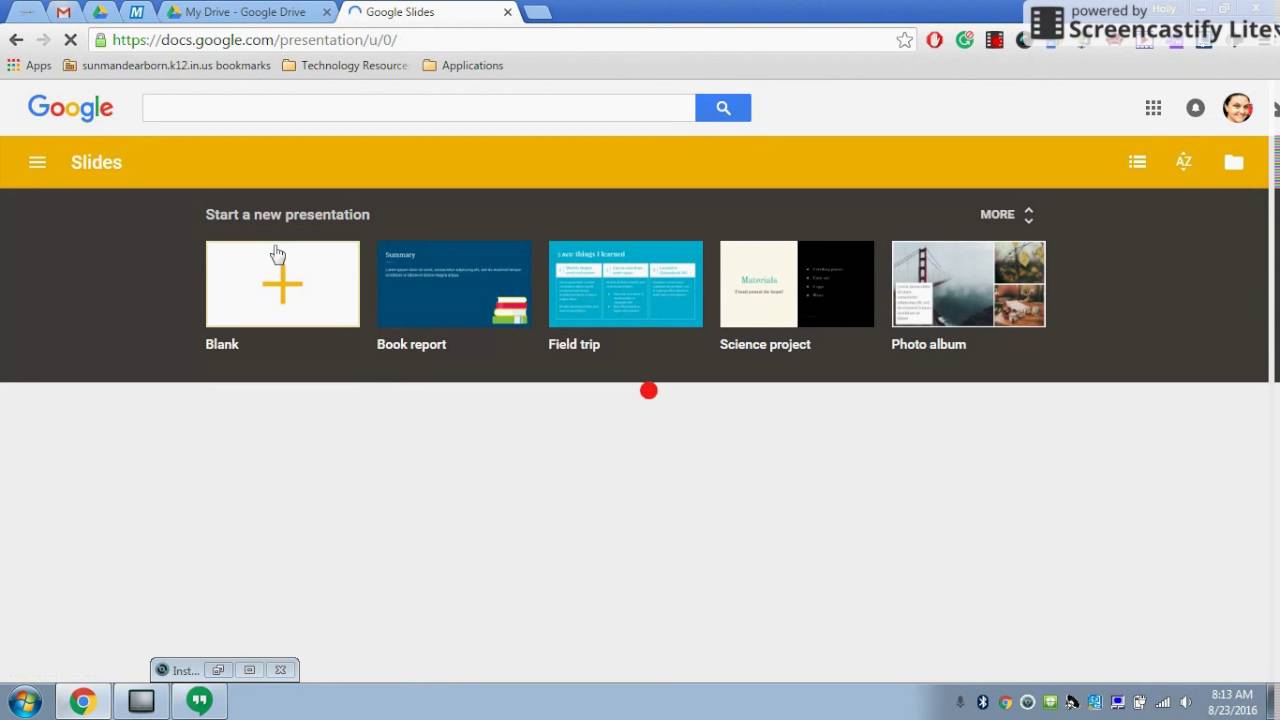Click the 'Start a new presentation' heading

(x=287, y=214)
